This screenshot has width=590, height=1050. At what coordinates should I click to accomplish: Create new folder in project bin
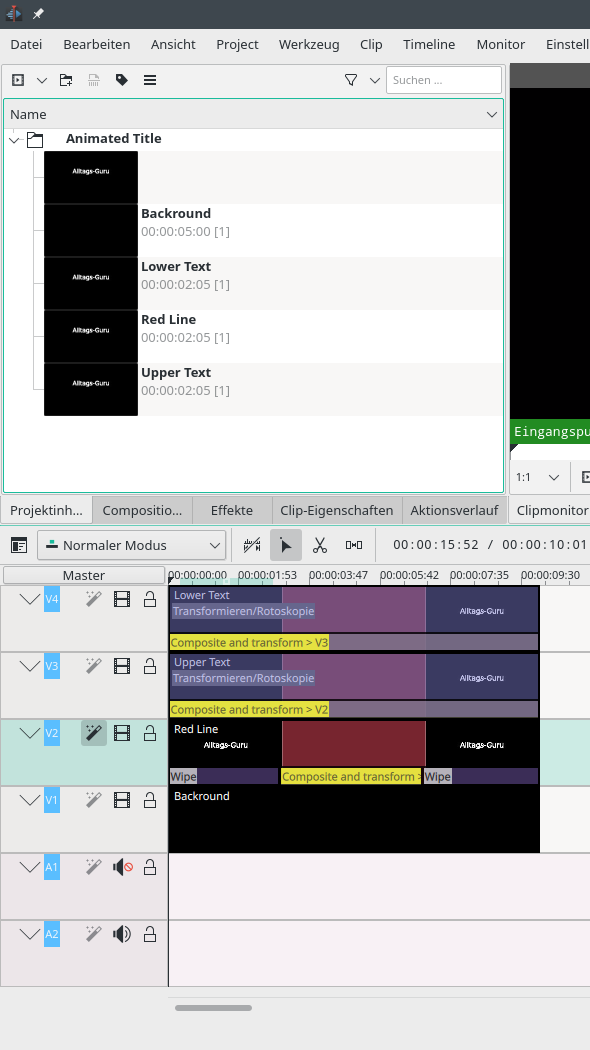pyautogui.click(x=66, y=80)
